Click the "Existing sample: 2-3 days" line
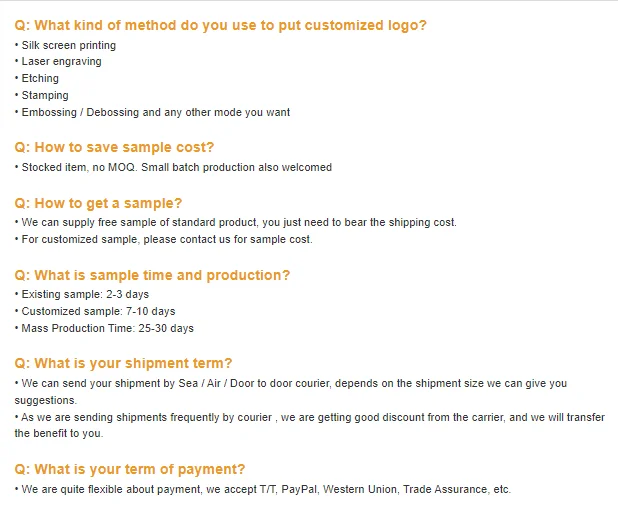This screenshot has height=508, width=618. [84, 294]
